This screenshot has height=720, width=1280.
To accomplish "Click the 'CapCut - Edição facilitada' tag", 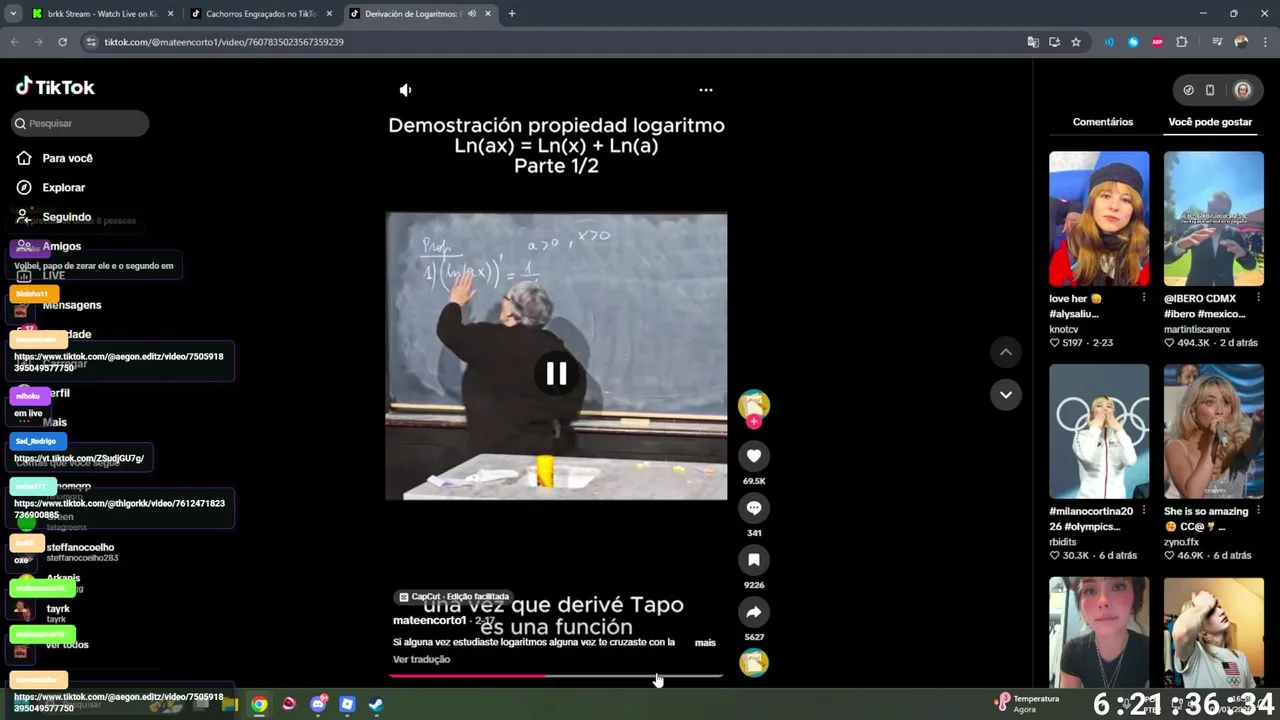I will coord(454,597).
